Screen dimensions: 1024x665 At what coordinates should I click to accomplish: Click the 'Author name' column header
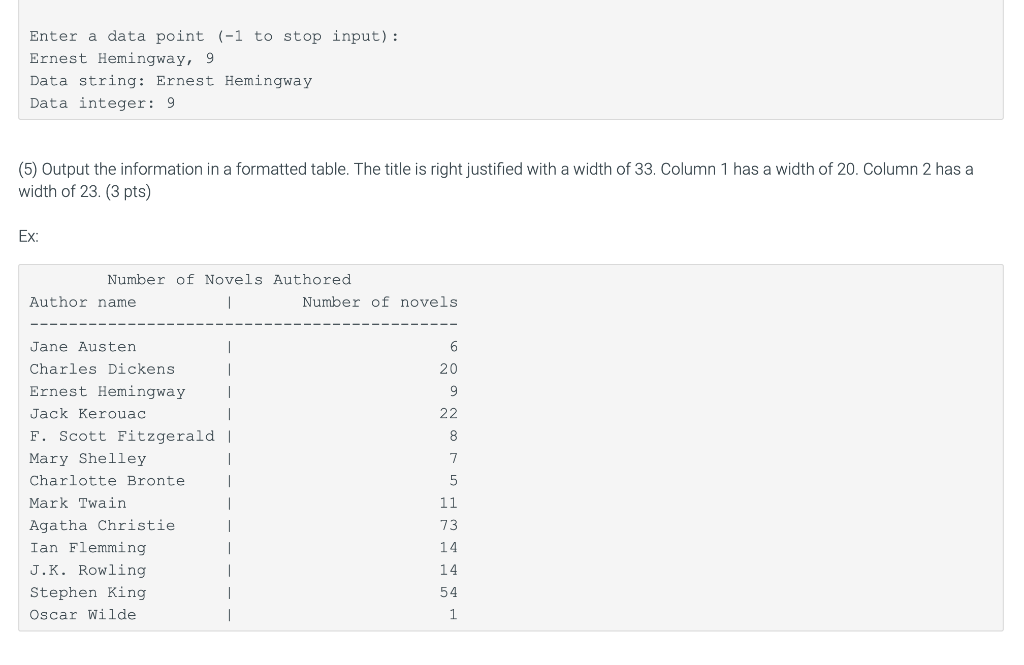click(83, 302)
